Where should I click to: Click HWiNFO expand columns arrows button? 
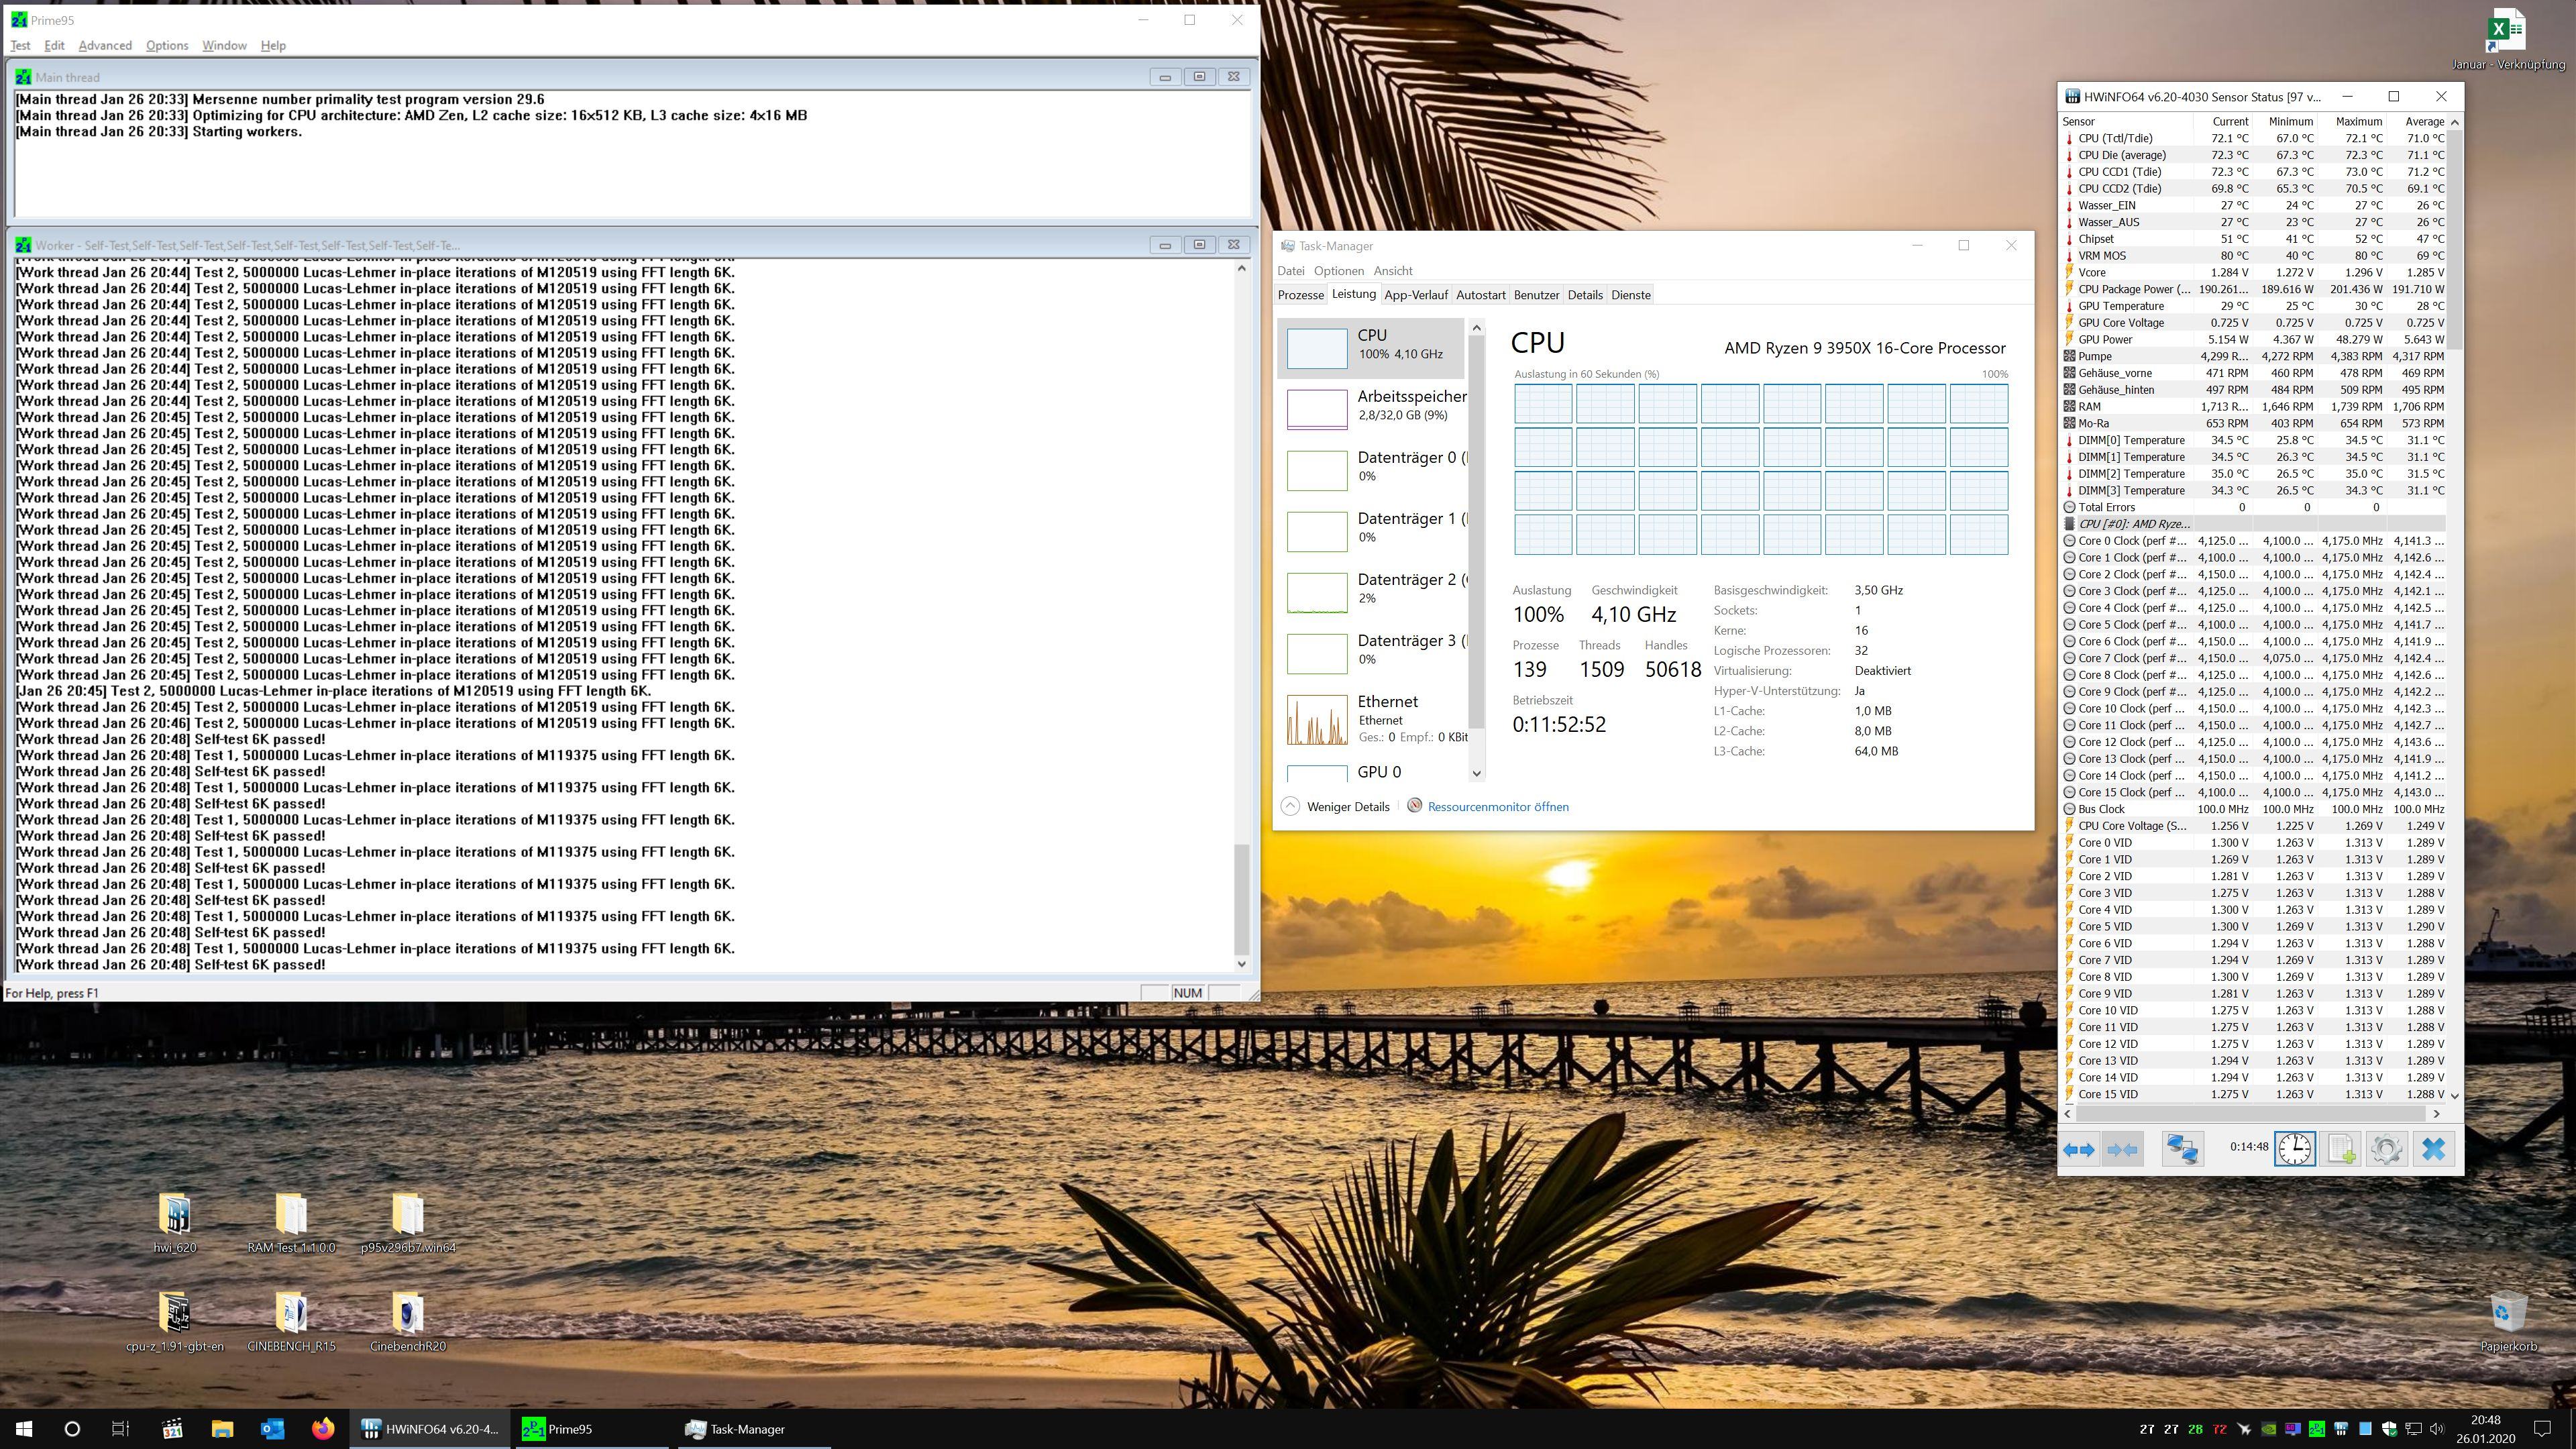[x=2078, y=1149]
